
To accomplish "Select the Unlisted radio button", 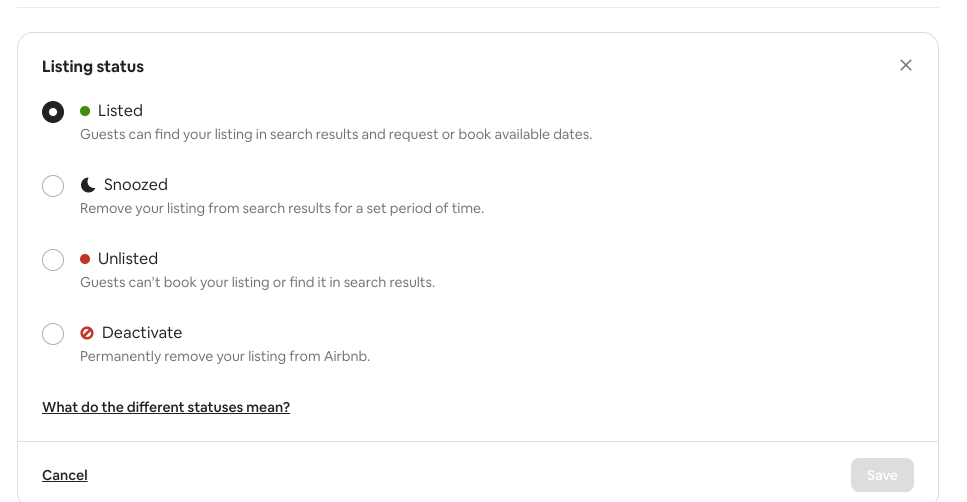I will 53,260.
